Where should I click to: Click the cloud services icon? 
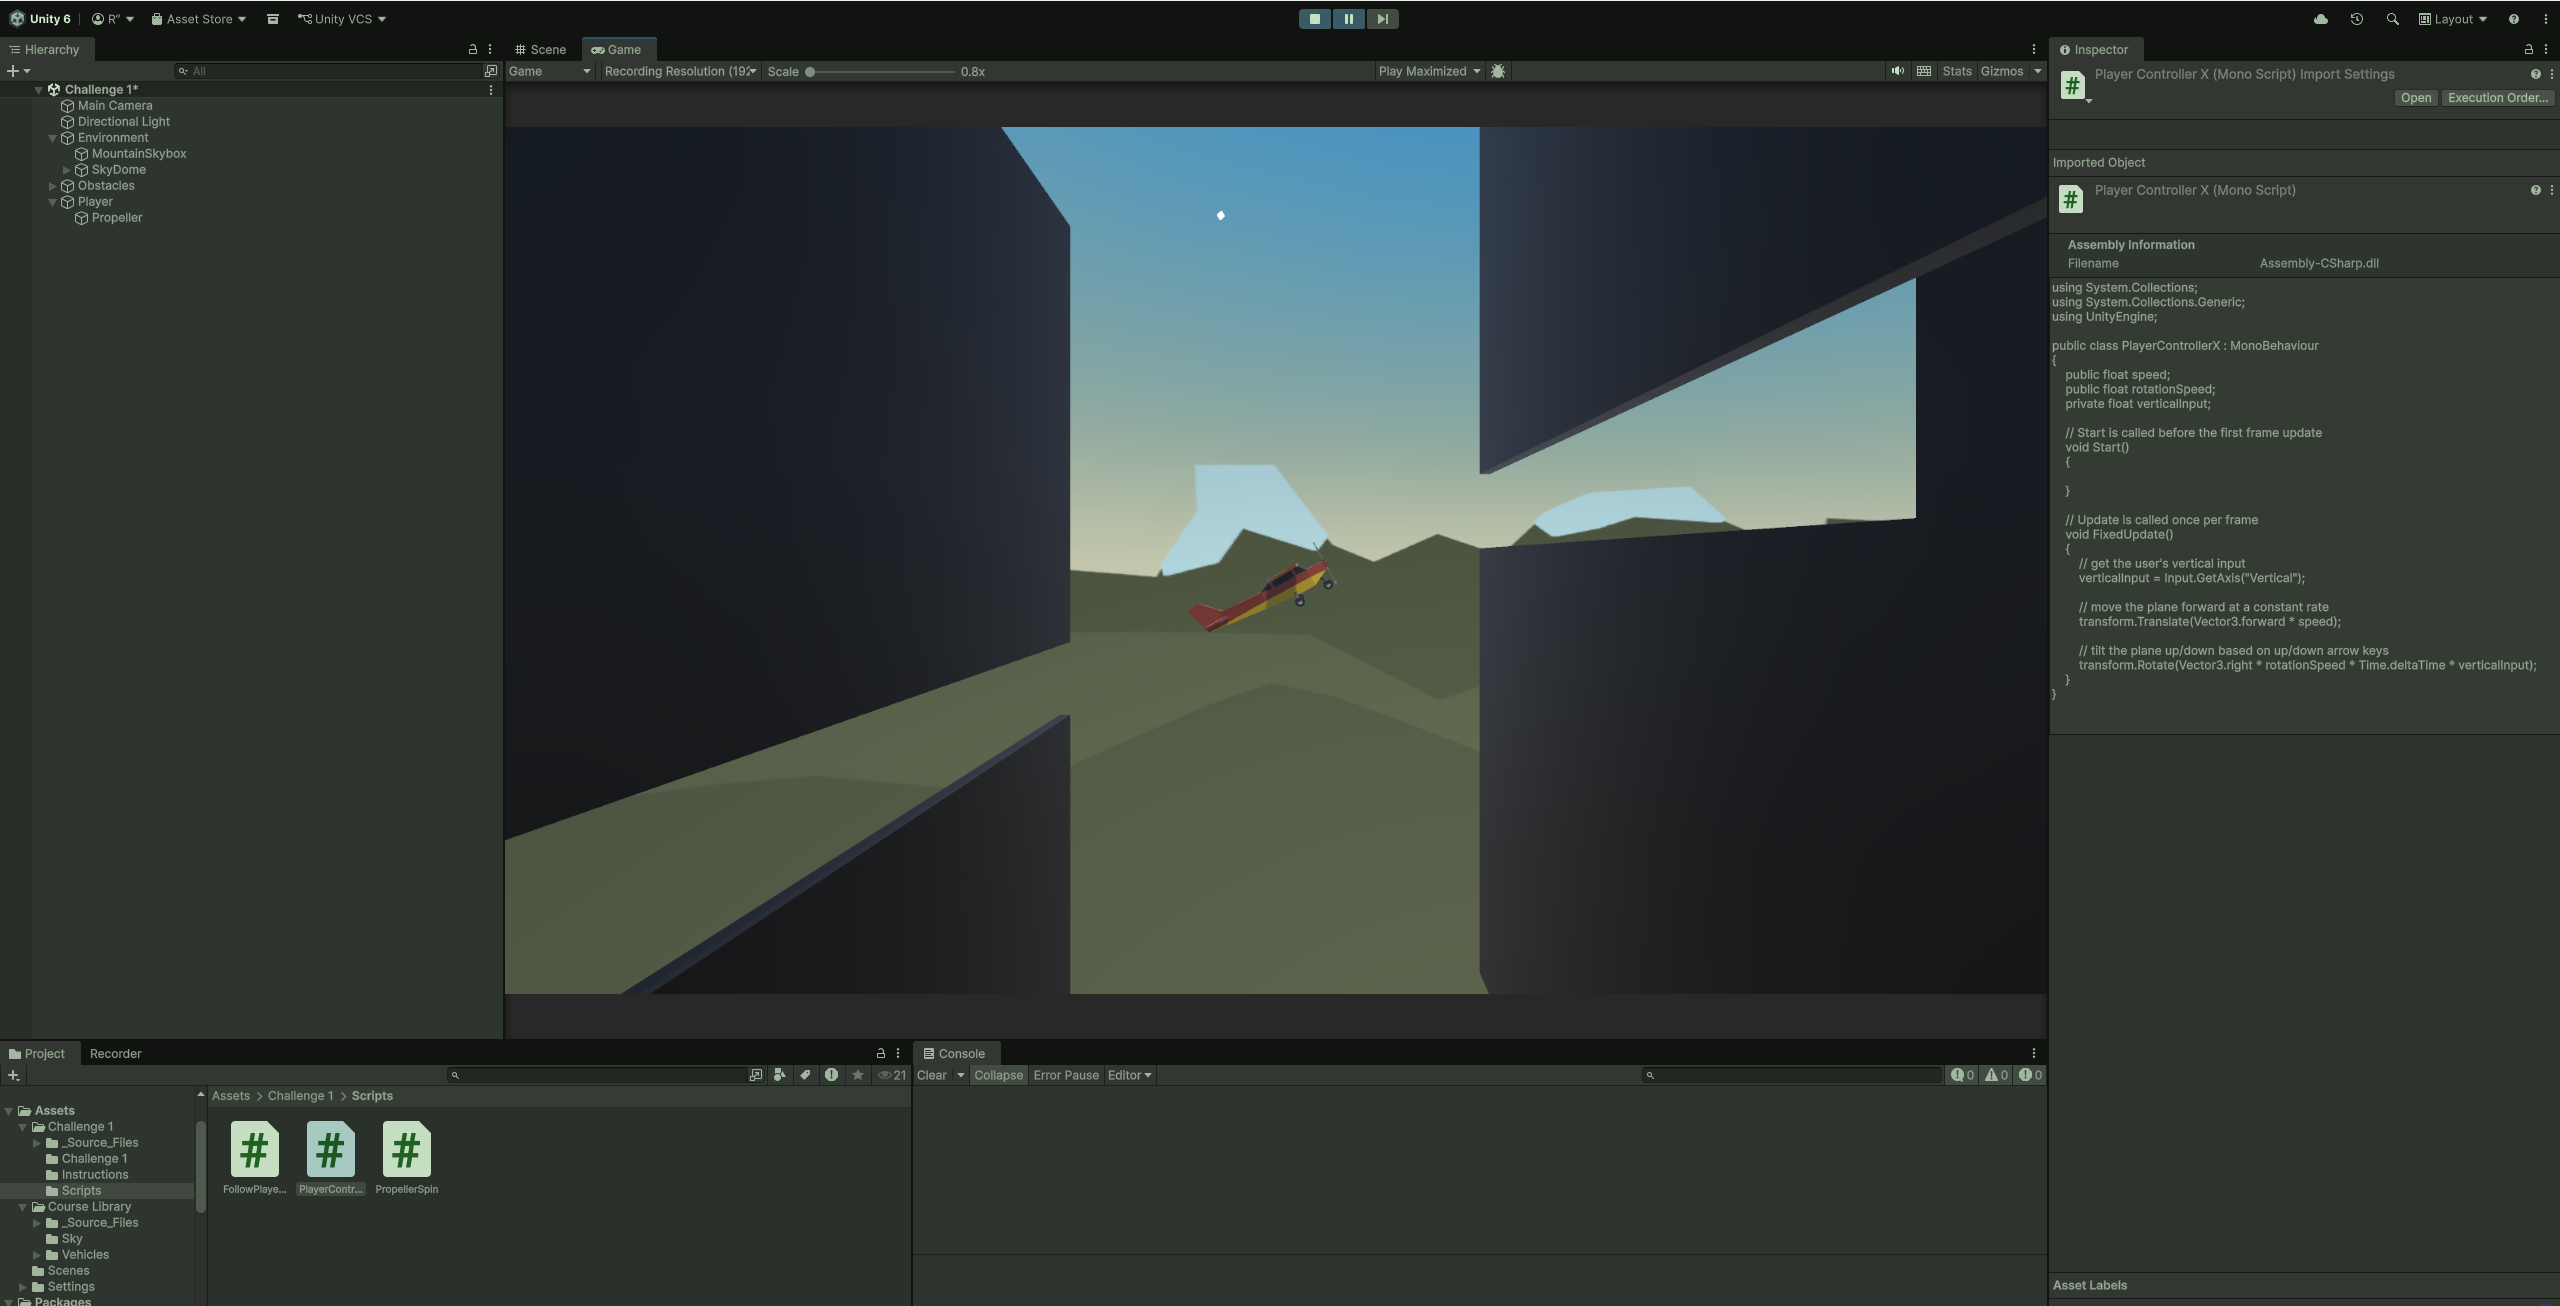tap(2320, 19)
